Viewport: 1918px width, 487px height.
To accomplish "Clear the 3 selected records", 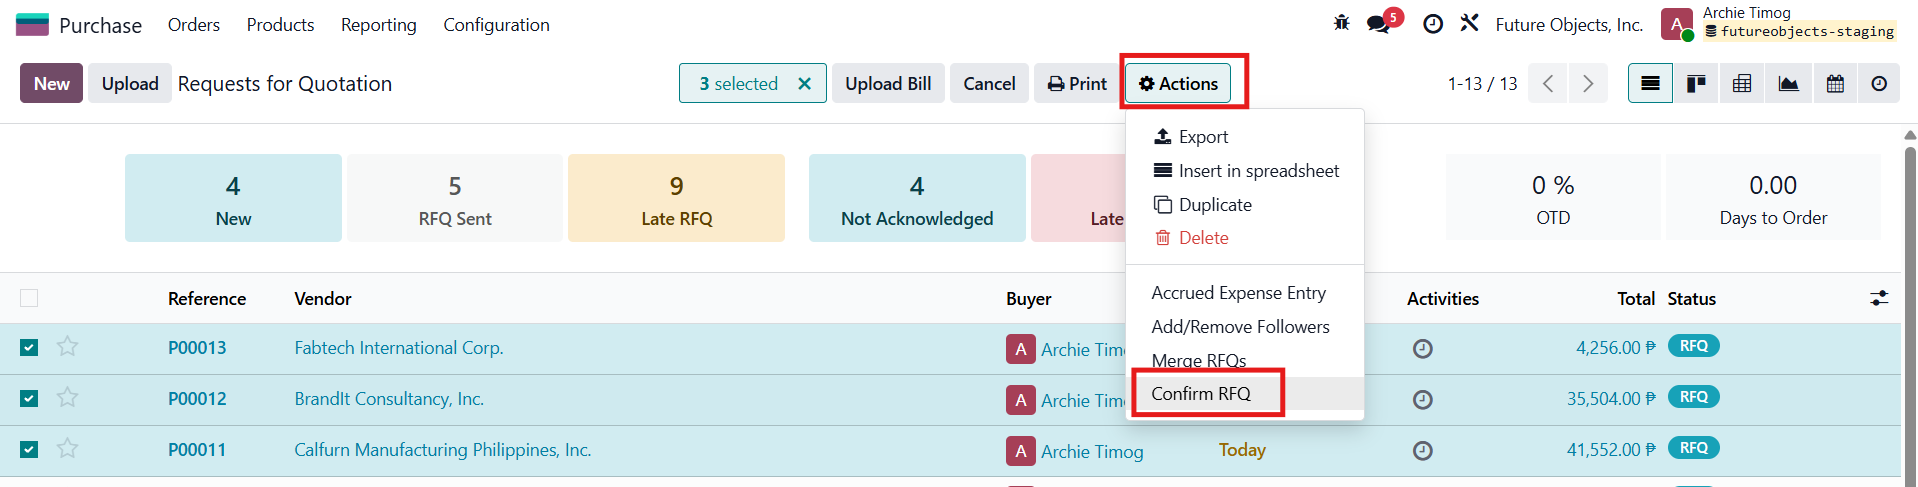I will 804,84.
